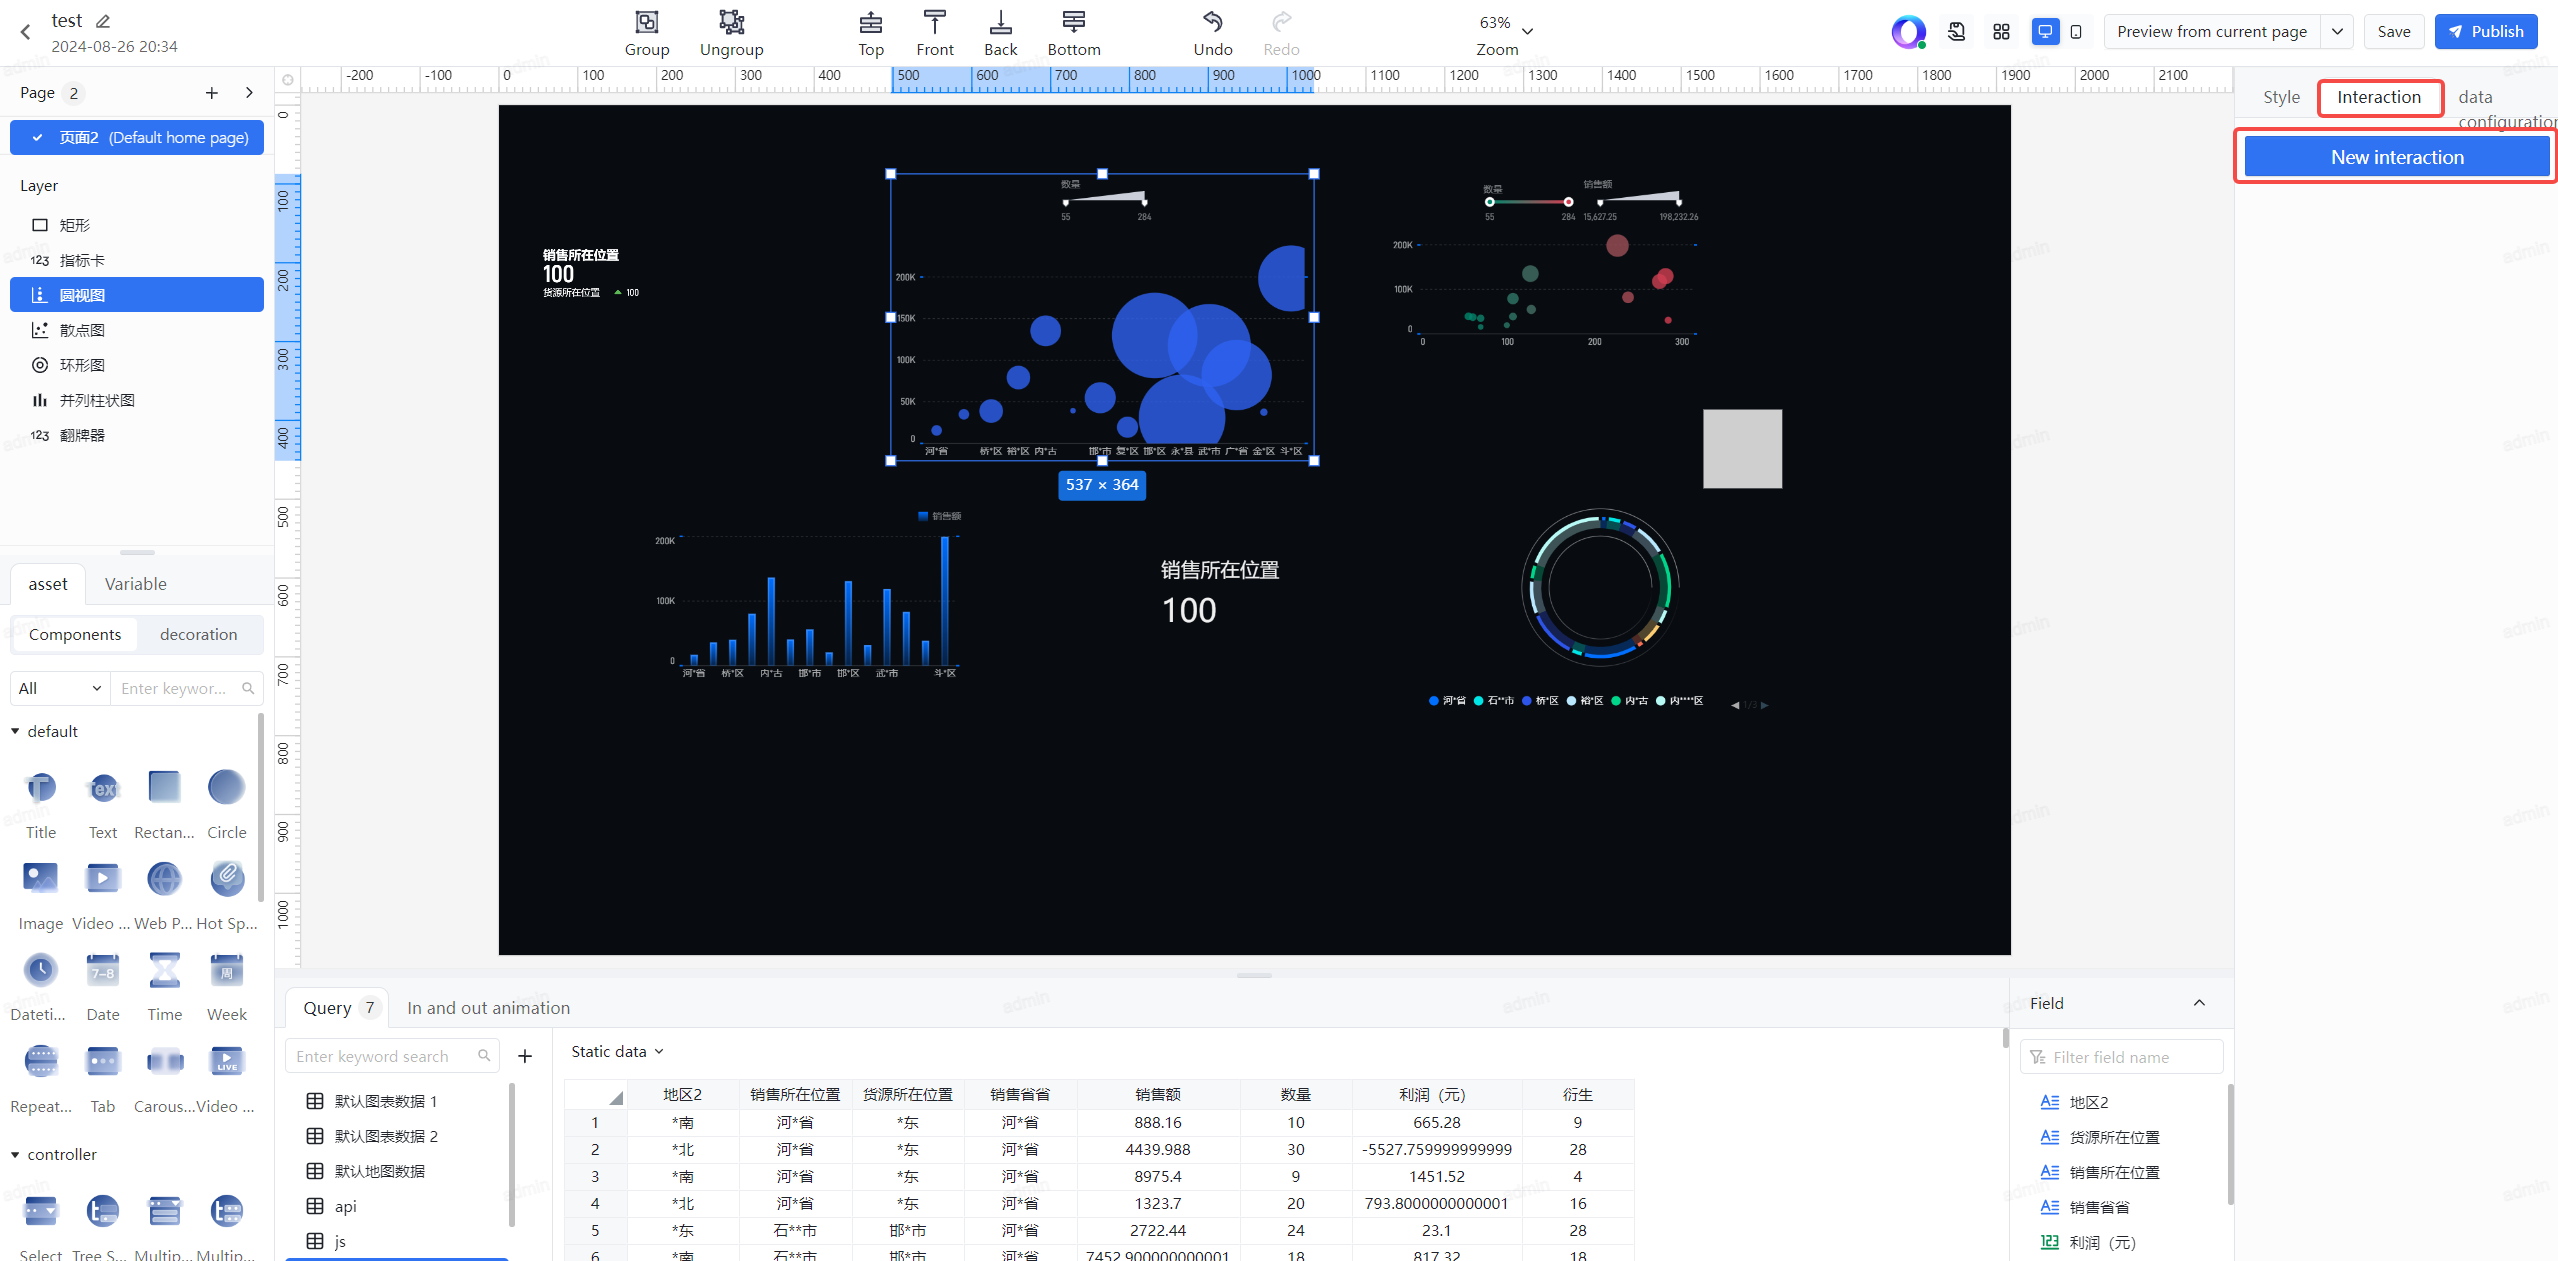Select the 并列柱状图 layer

click(137, 400)
